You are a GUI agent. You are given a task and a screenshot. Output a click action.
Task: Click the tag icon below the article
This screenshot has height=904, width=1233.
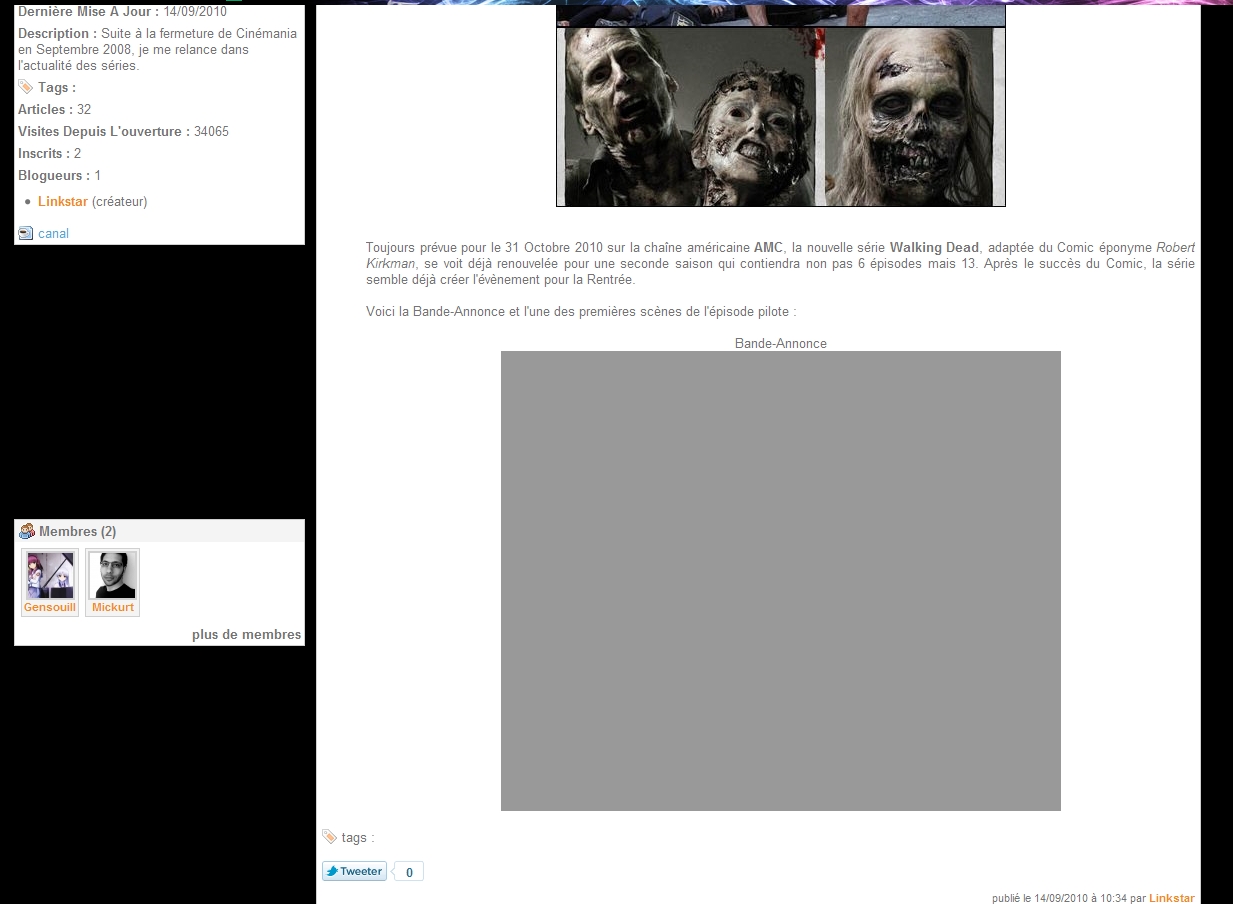click(x=329, y=837)
